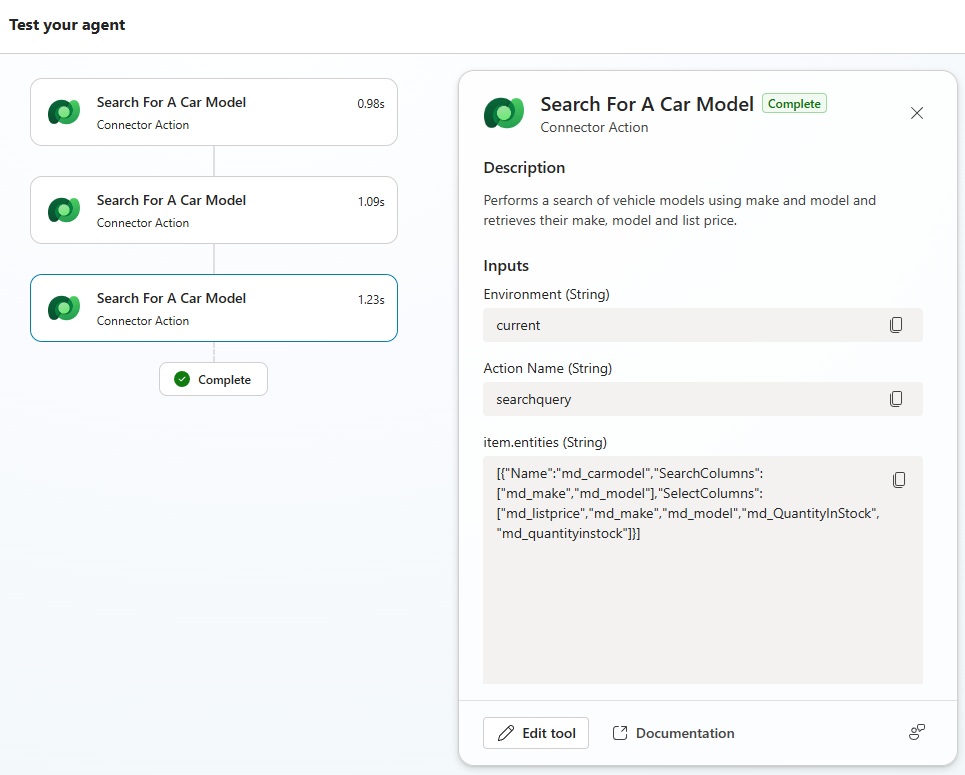Copy the Environment input value
965x775 pixels.
896,324
